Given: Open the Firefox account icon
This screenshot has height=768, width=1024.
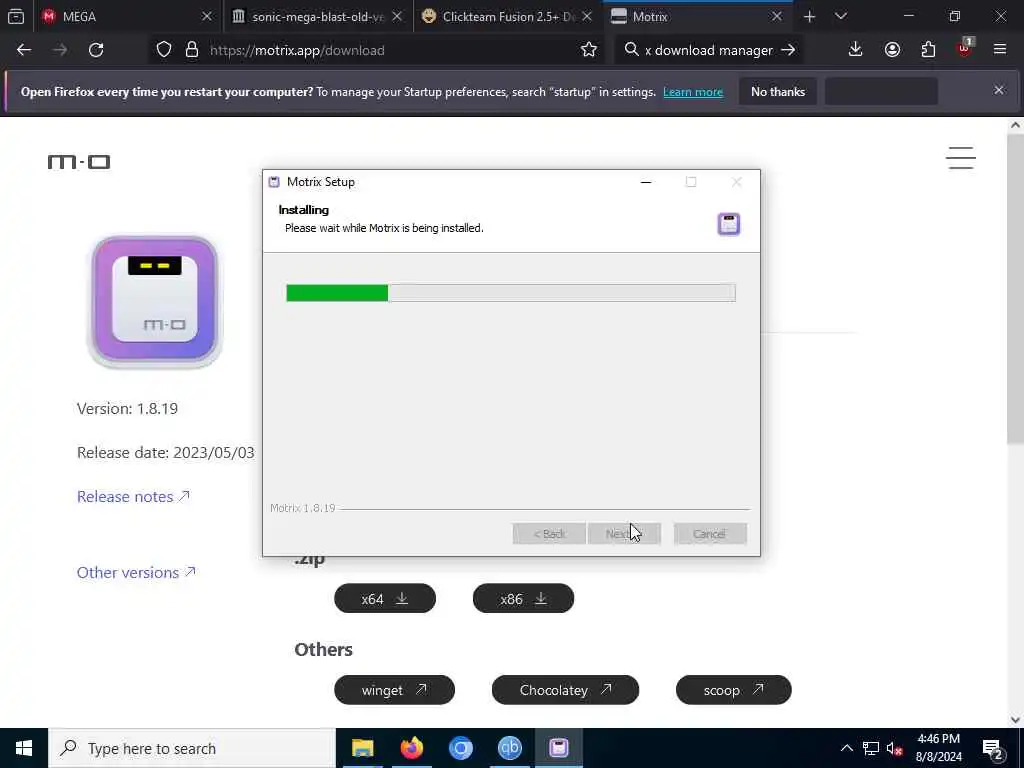Looking at the screenshot, I should click(x=892, y=50).
